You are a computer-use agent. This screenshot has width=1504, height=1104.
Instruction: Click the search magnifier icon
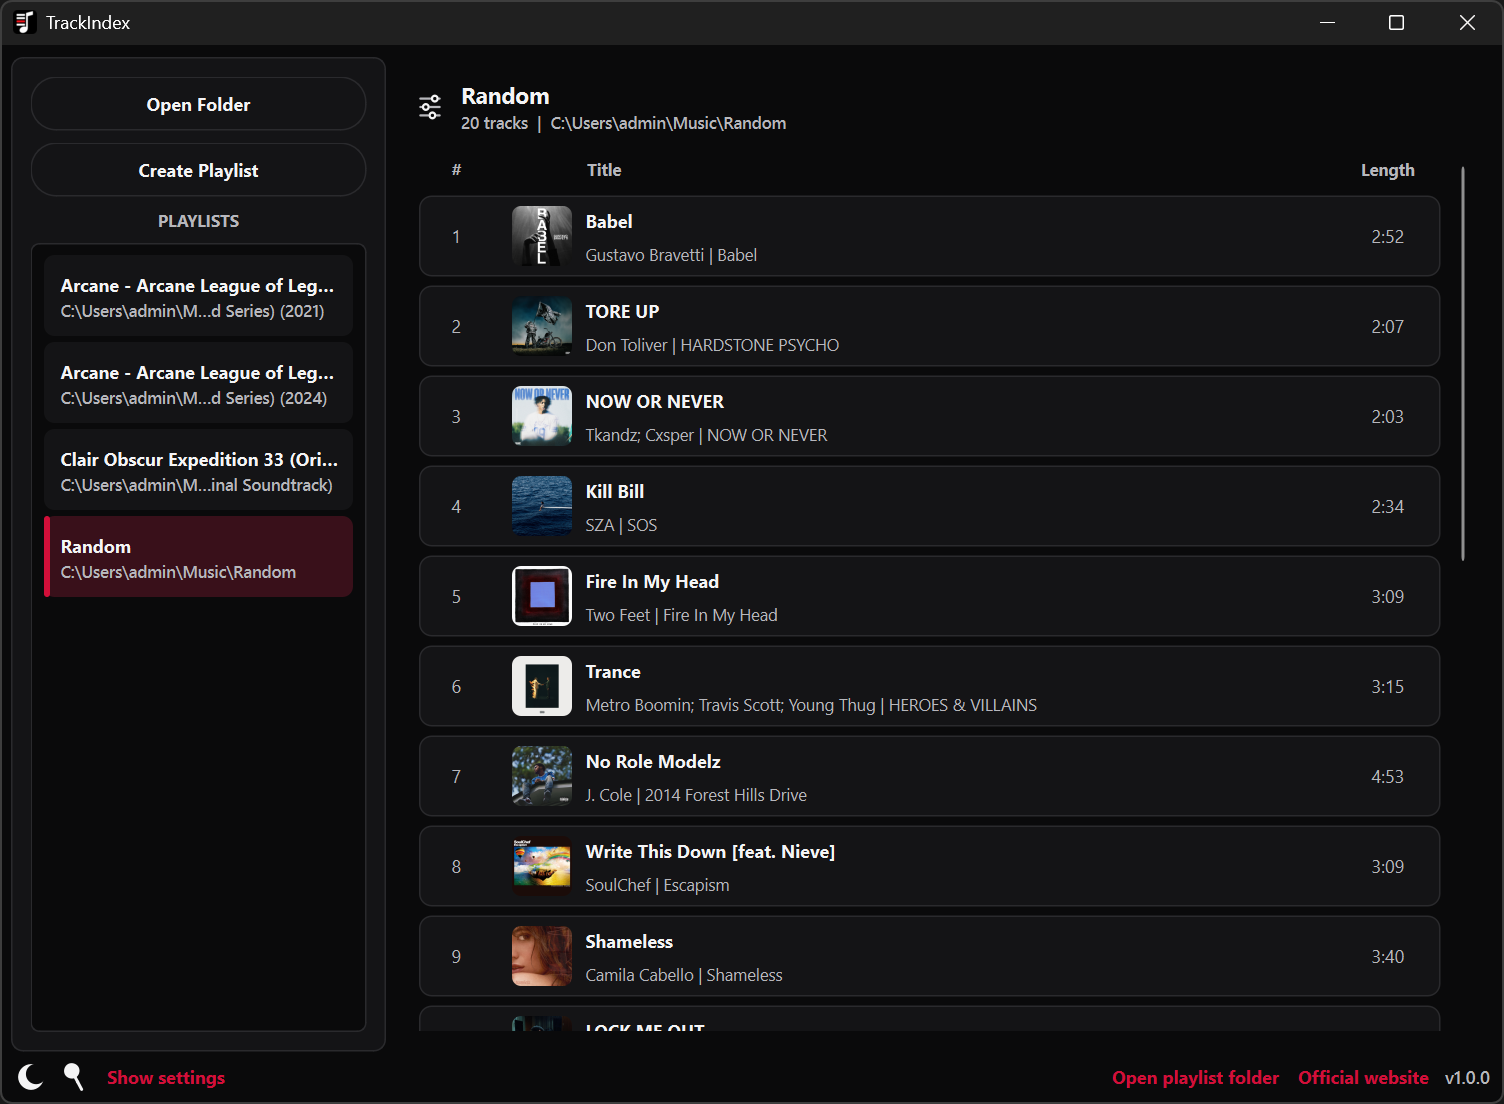coord(74,1077)
